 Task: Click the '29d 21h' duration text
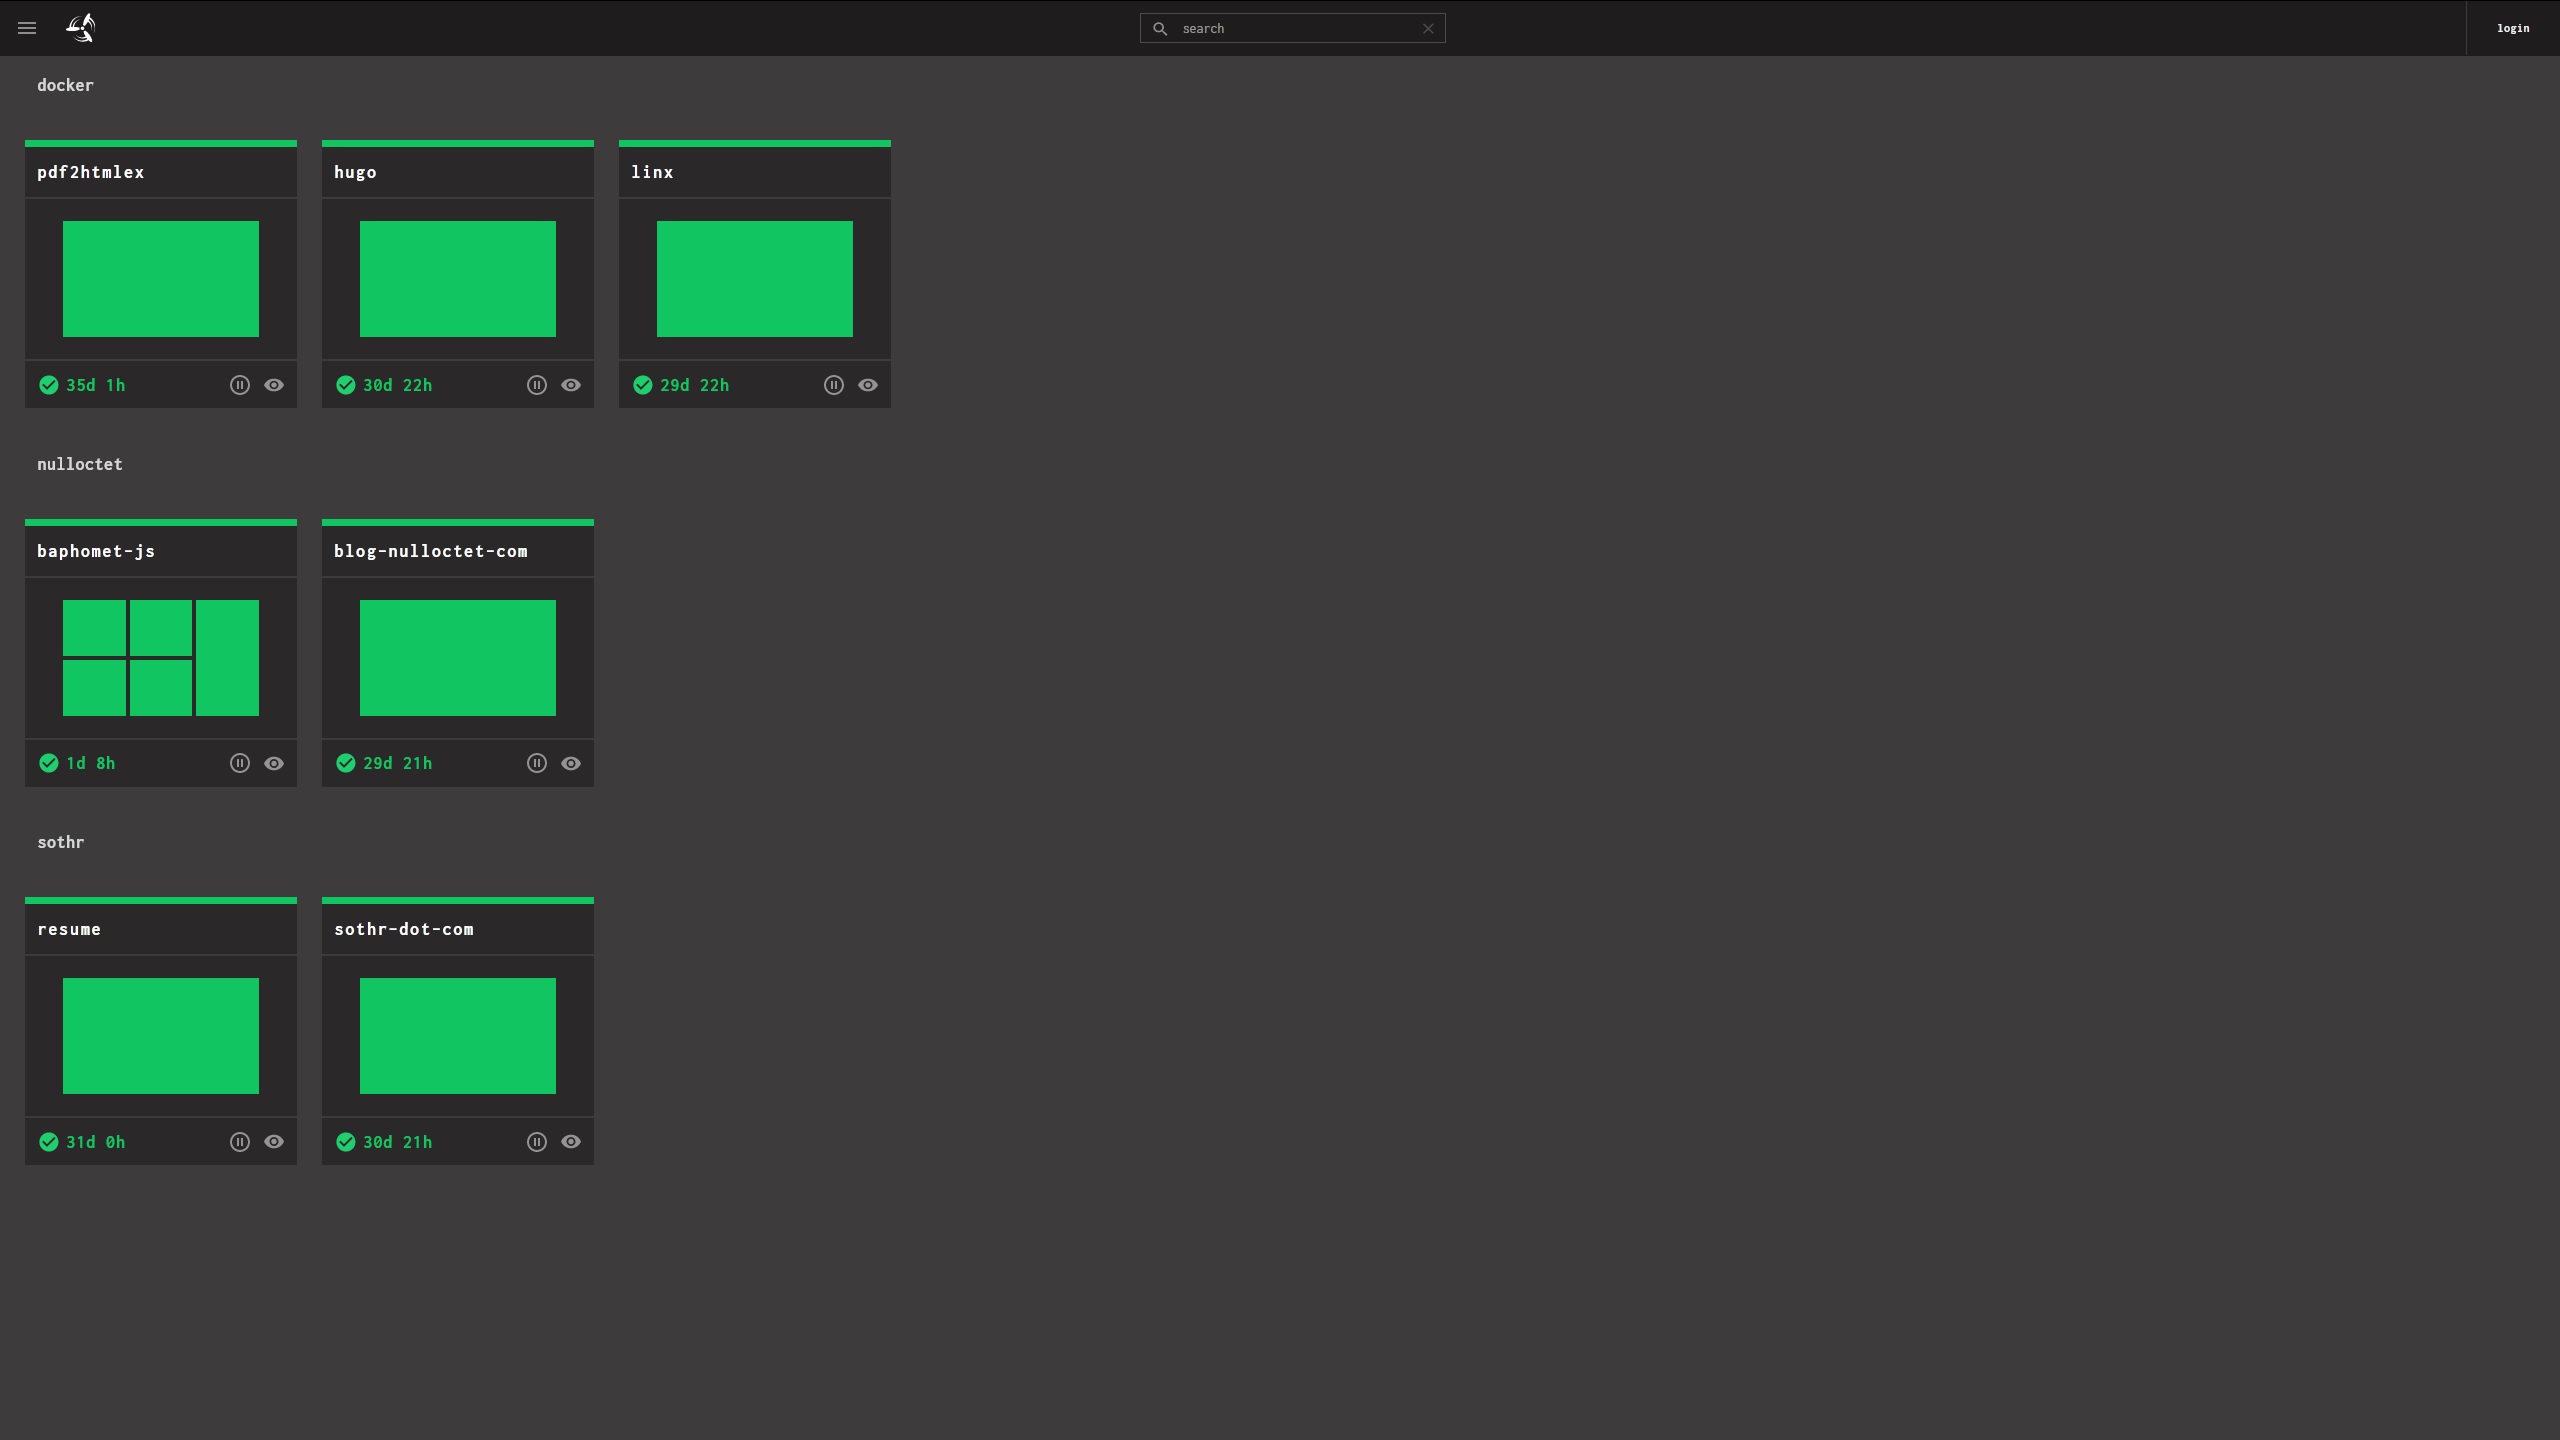point(398,763)
